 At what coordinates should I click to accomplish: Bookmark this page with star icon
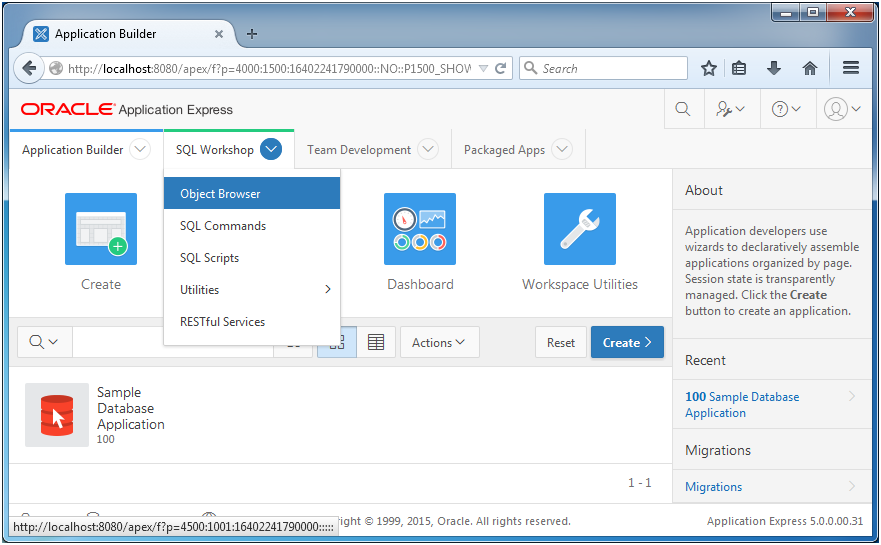pyautogui.click(x=709, y=69)
